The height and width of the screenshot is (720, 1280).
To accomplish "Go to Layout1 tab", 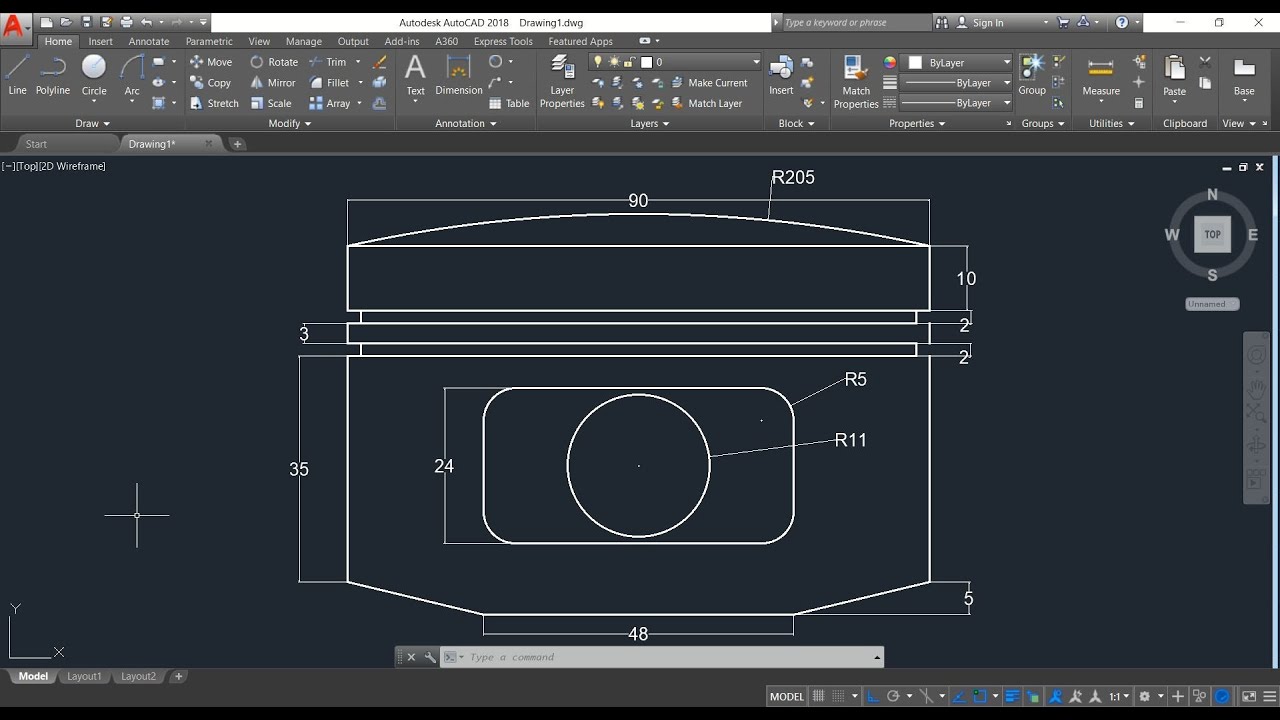I will pos(84,676).
